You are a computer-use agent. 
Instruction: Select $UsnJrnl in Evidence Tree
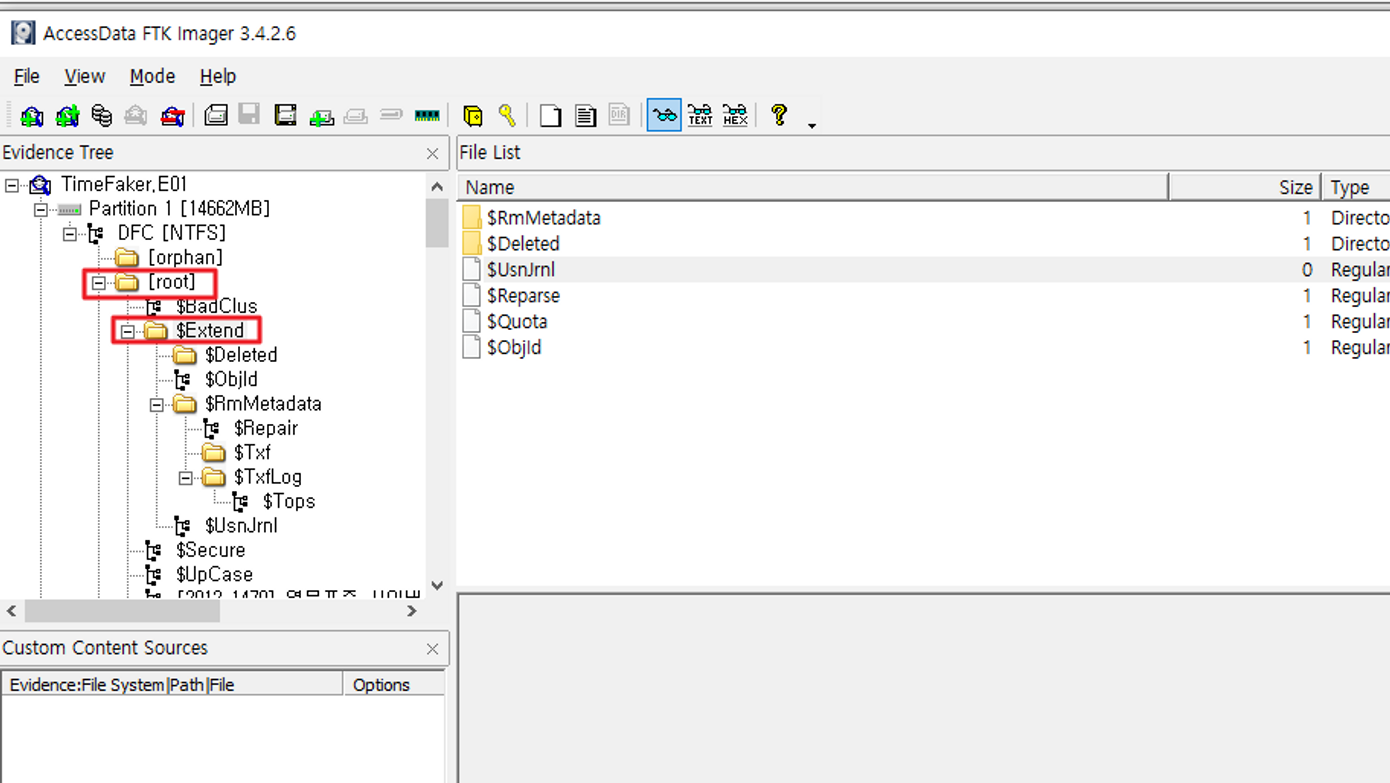241,526
